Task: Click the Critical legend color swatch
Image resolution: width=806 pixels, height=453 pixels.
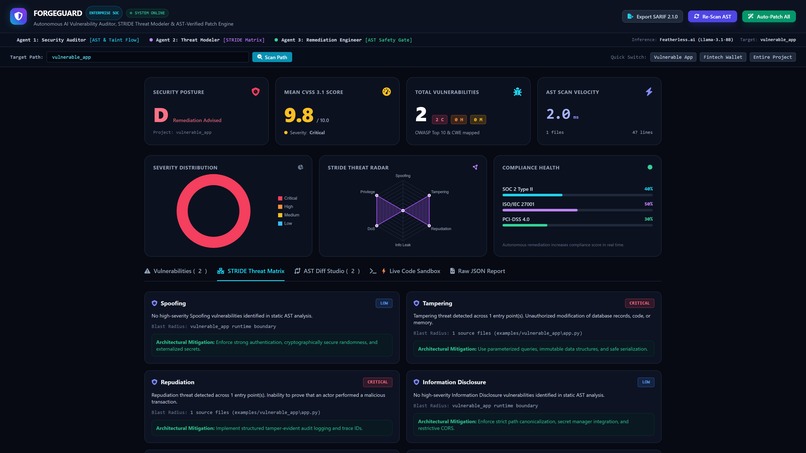Action: pos(280,198)
